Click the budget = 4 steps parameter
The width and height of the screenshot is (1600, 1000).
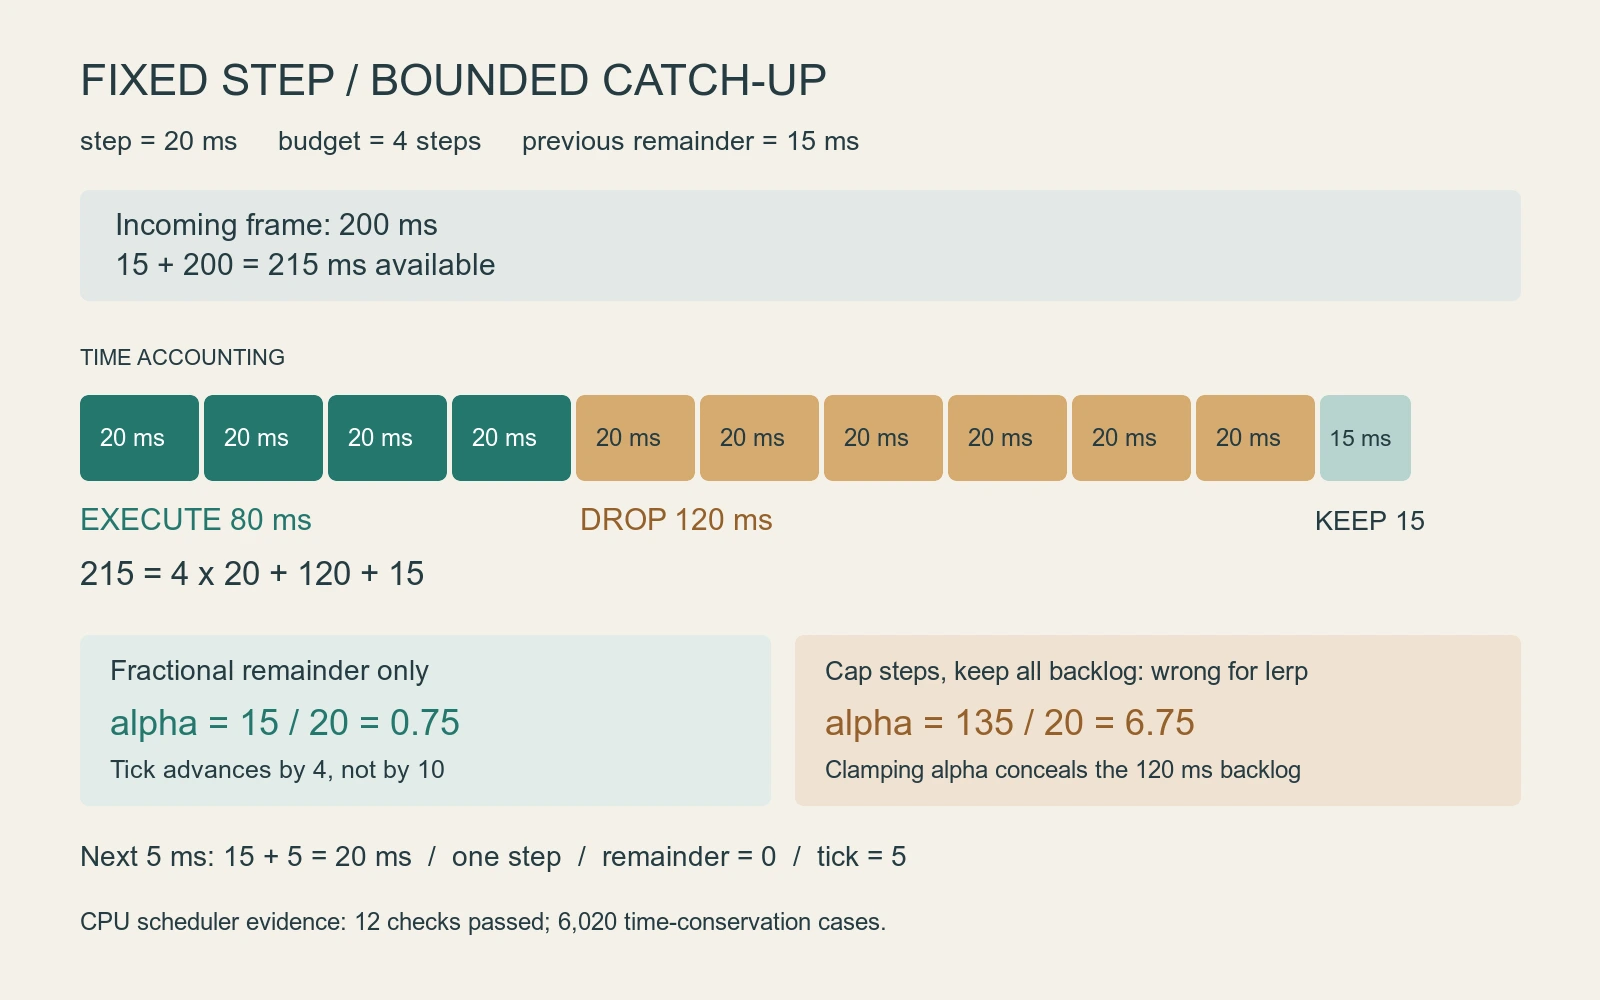click(379, 141)
